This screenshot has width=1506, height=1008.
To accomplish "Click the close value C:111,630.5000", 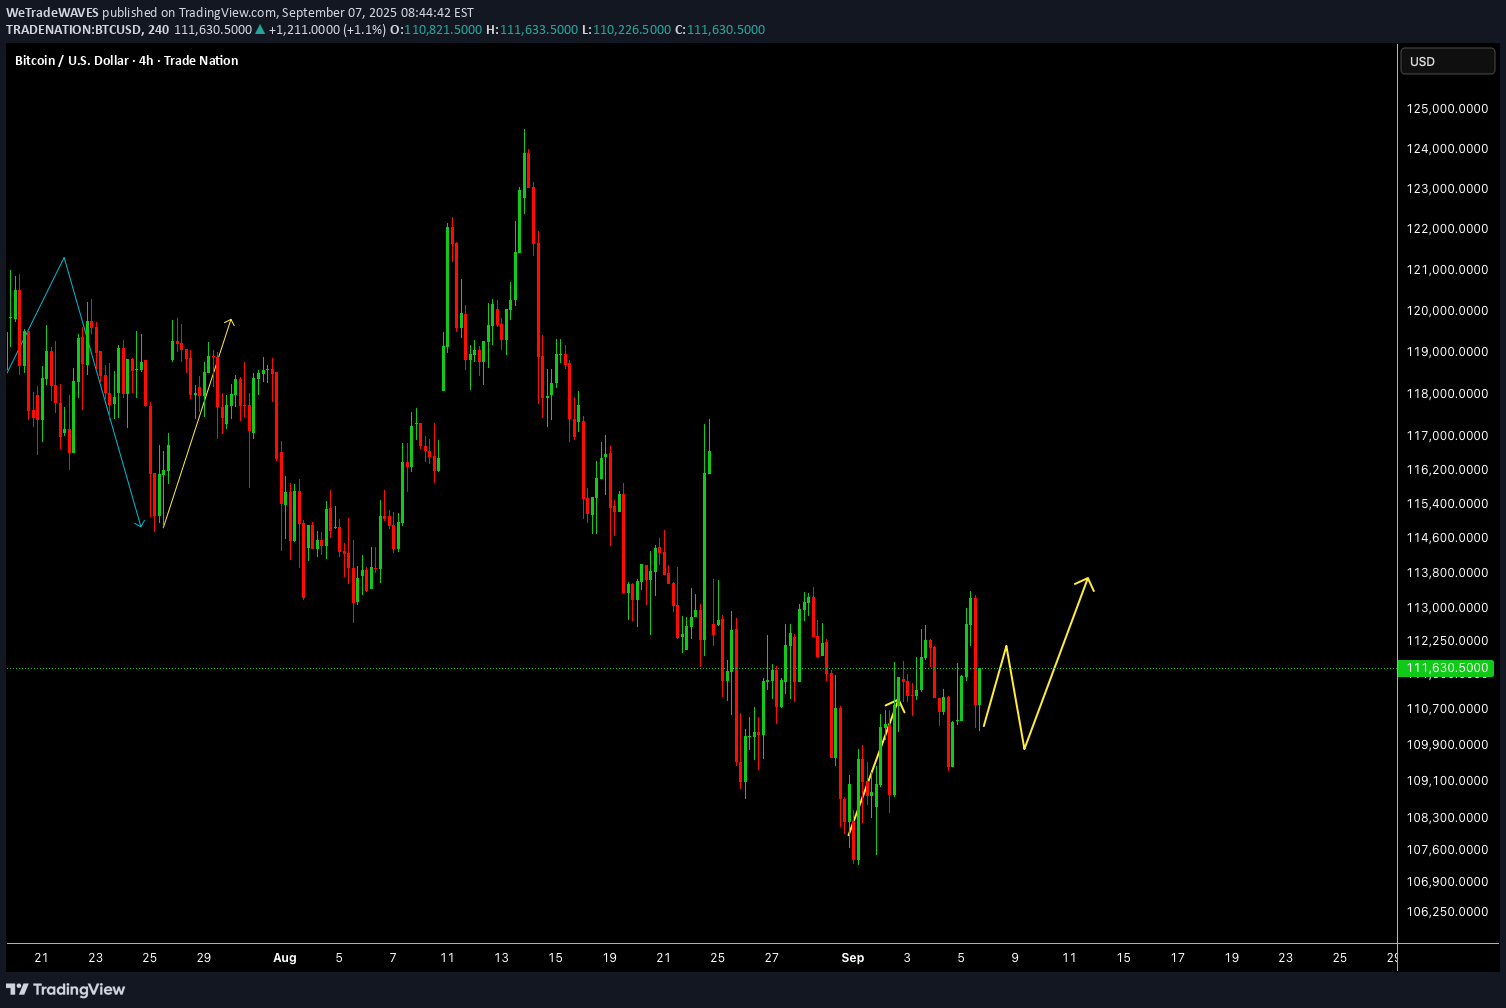I will point(720,30).
